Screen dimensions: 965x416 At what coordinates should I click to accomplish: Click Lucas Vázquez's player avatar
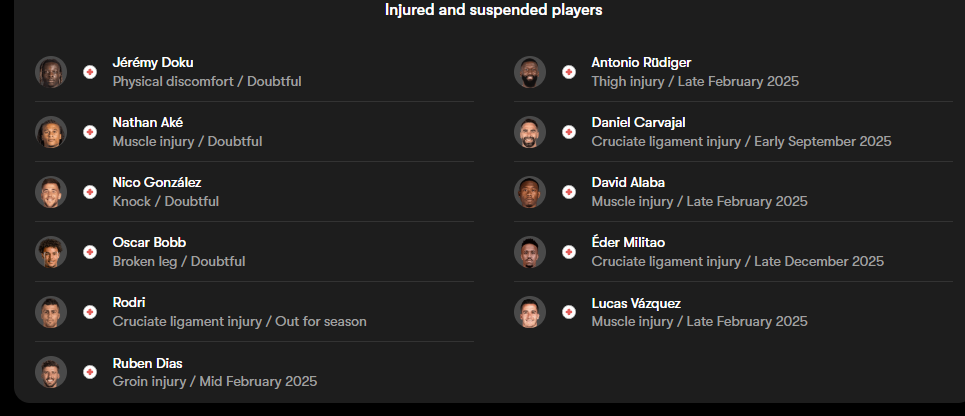pos(530,312)
